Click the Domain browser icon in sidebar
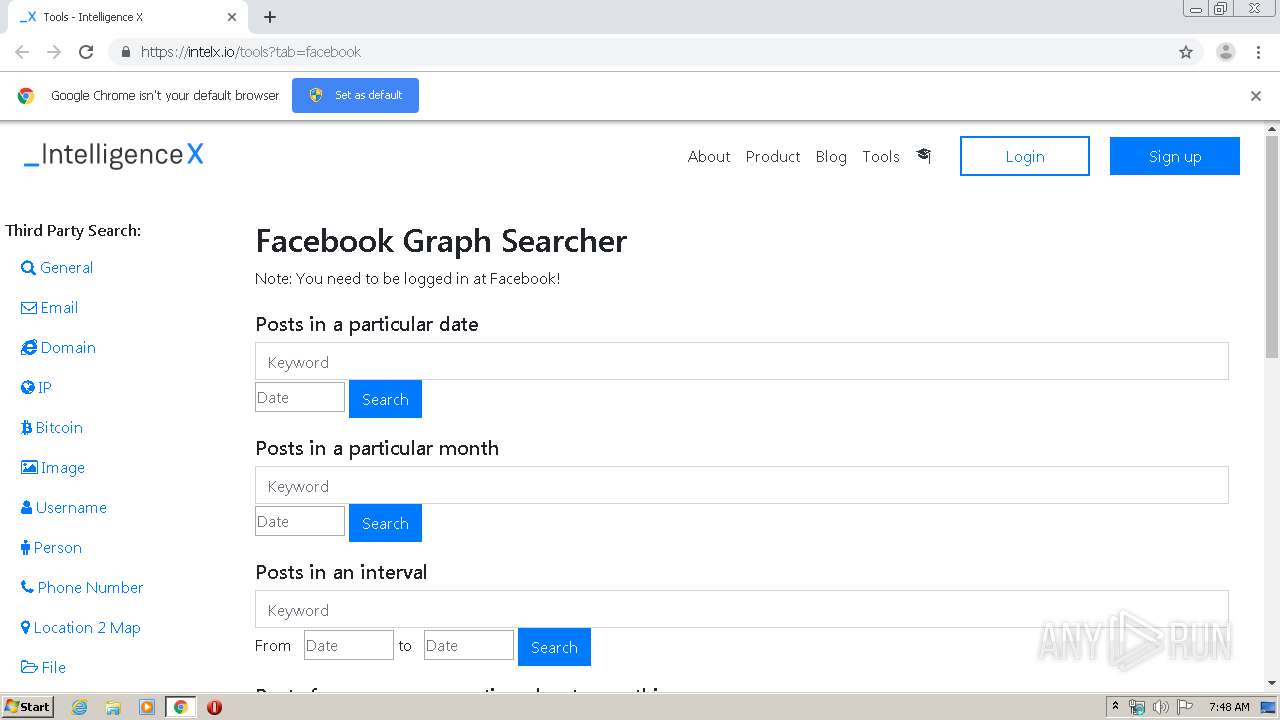Viewport: 1280px width, 720px height. point(29,348)
